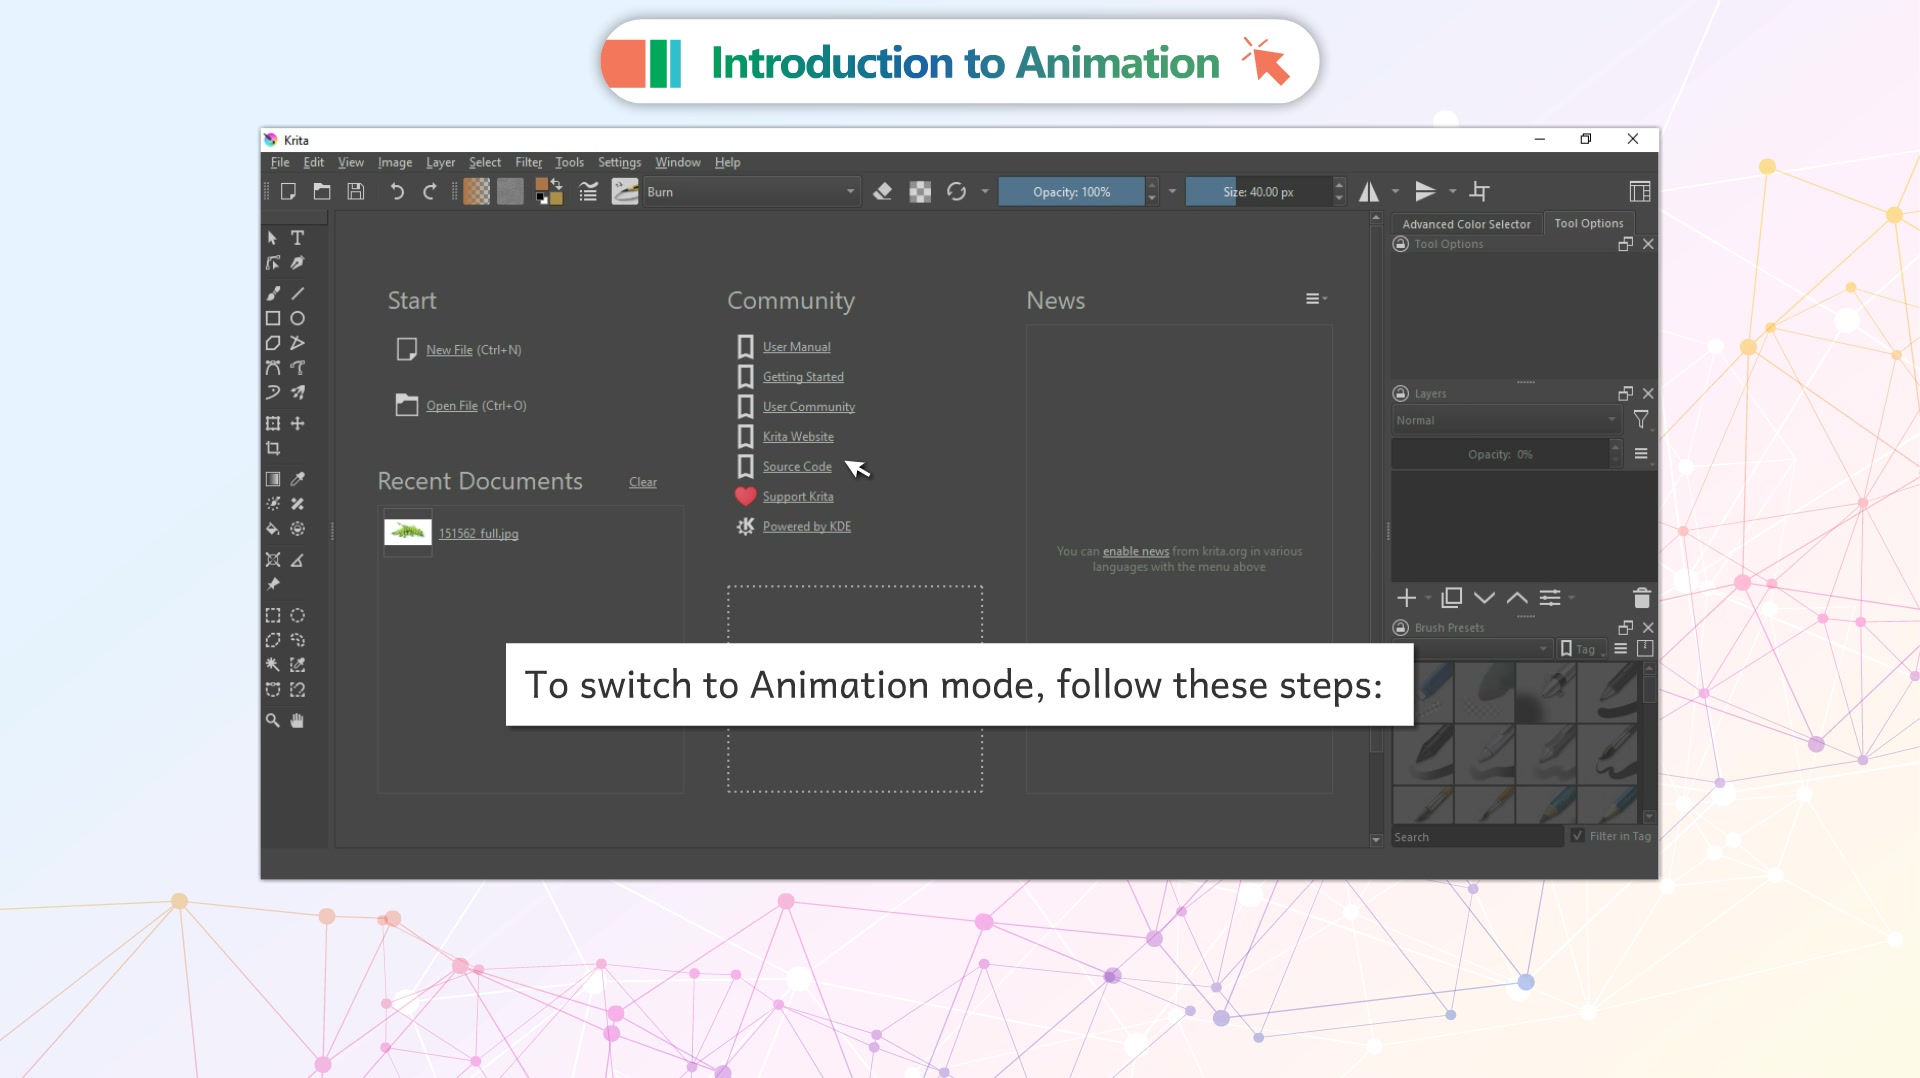This screenshot has height=1078, width=1920.
Task: Select the Transform tool
Action: coord(273,424)
